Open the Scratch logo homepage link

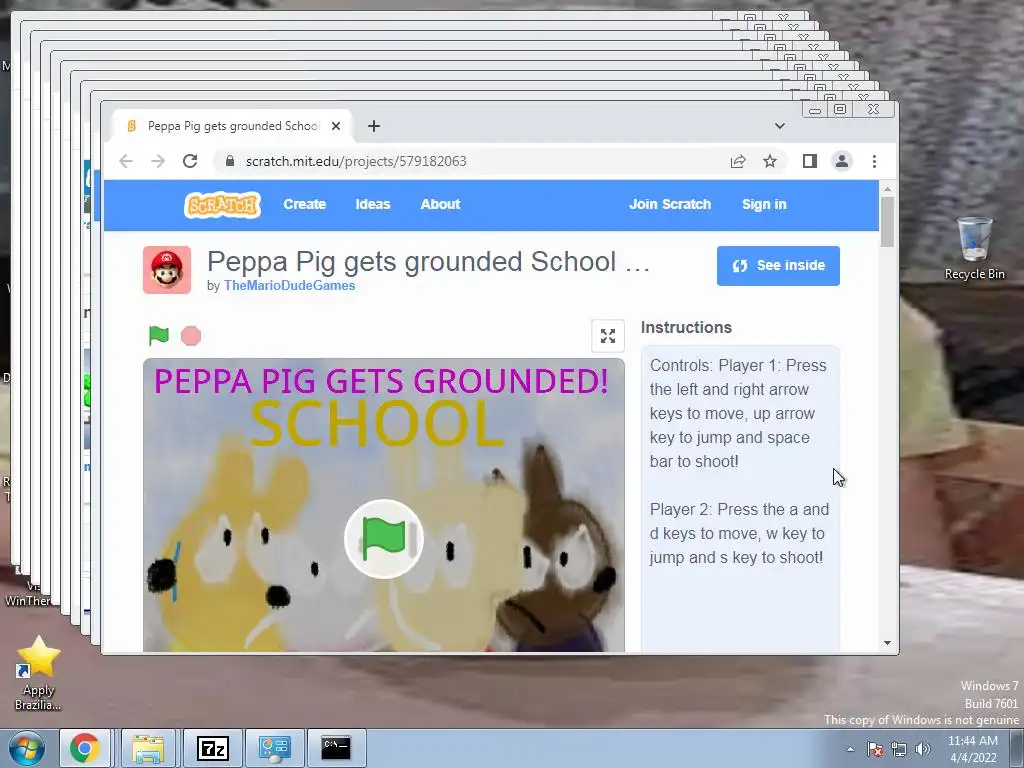[x=222, y=205]
